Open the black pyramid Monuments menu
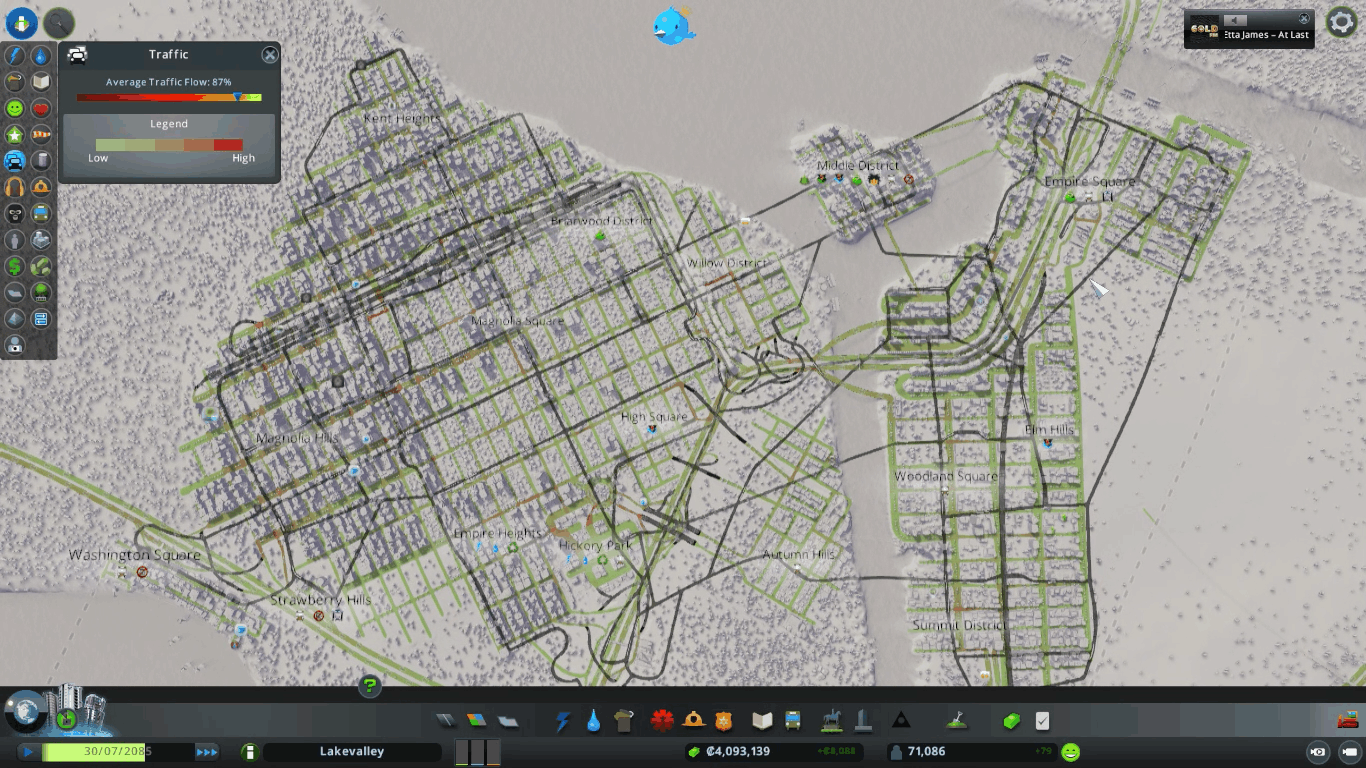 (x=901, y=720)
